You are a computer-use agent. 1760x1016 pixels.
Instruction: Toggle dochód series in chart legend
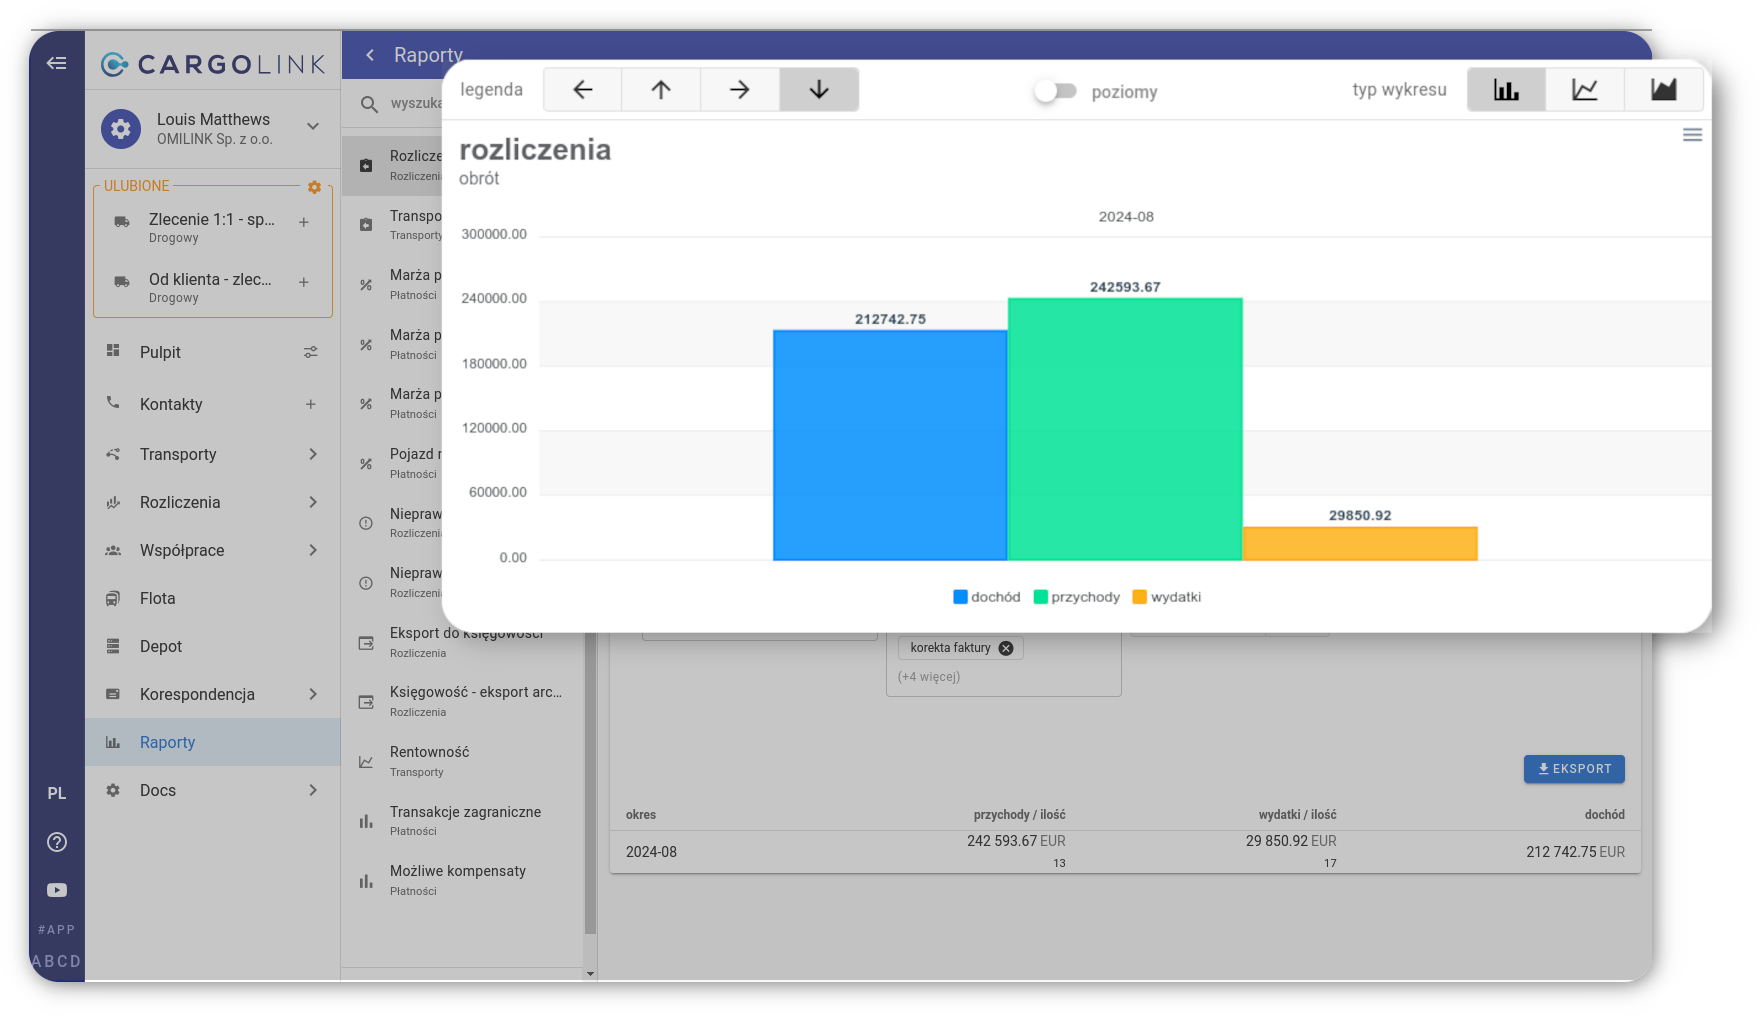point(987,597)
